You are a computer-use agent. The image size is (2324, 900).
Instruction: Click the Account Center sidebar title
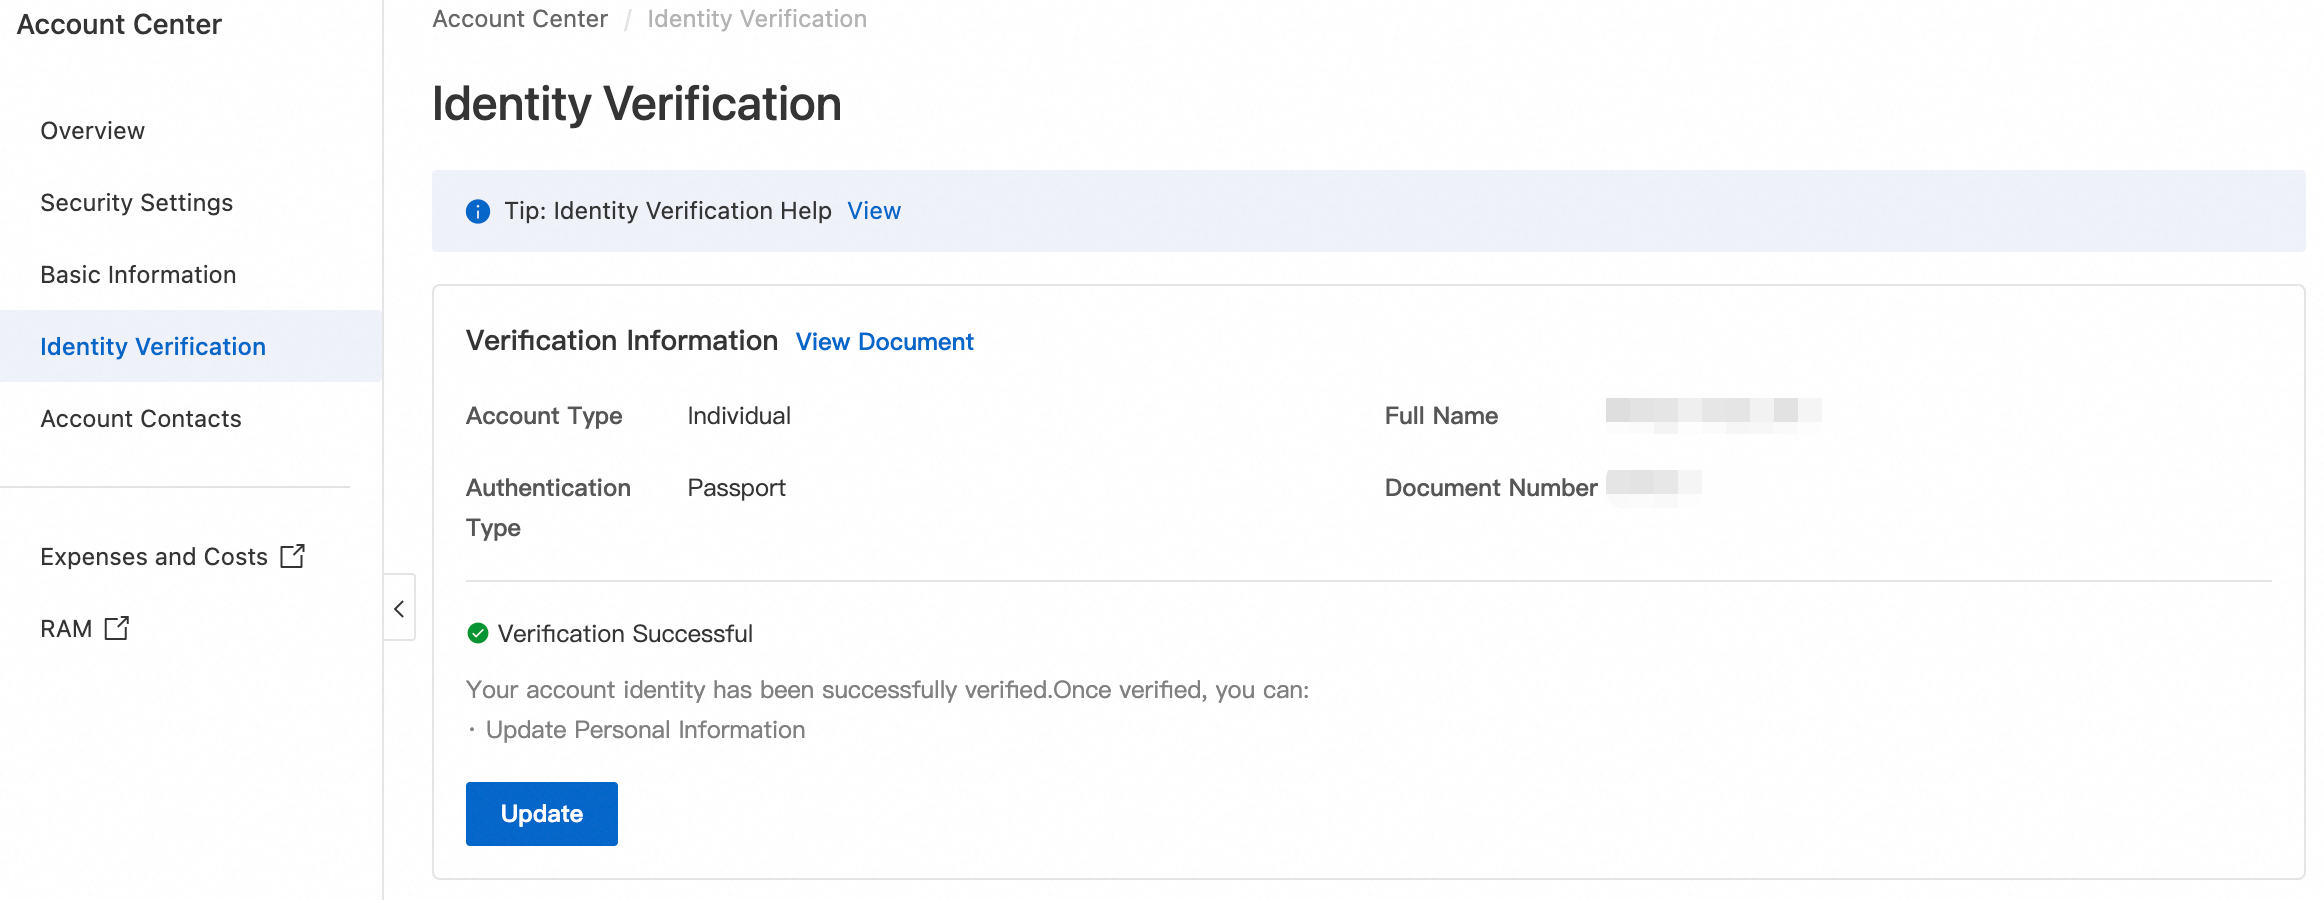tap(119, 24)
